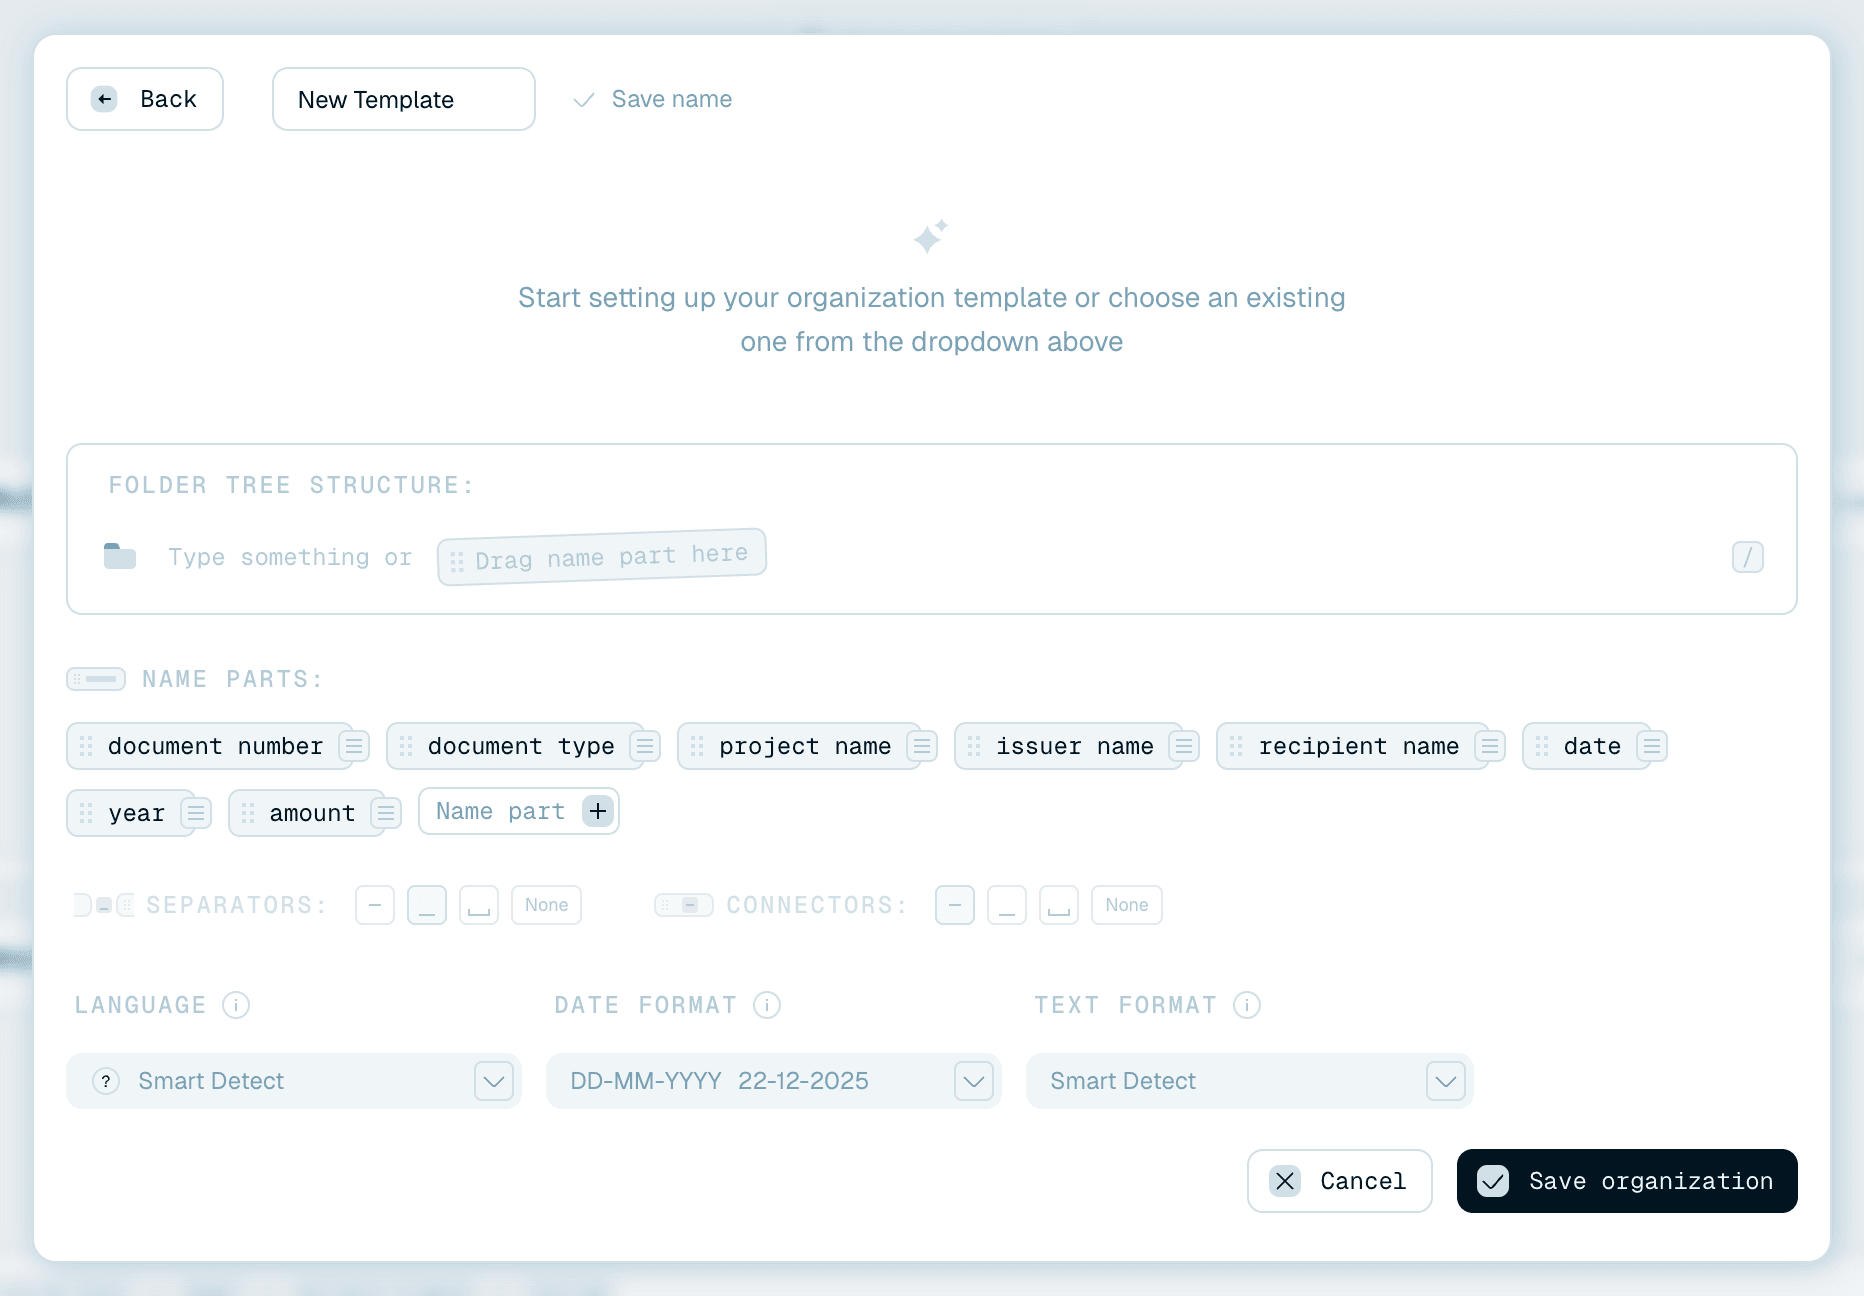
Task: Click the Back button
Action: pos(145,99)
